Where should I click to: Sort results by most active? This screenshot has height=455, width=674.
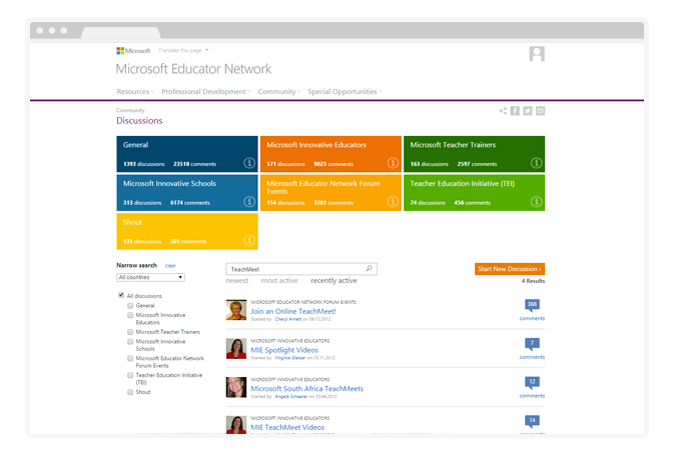tap(279, 281)
